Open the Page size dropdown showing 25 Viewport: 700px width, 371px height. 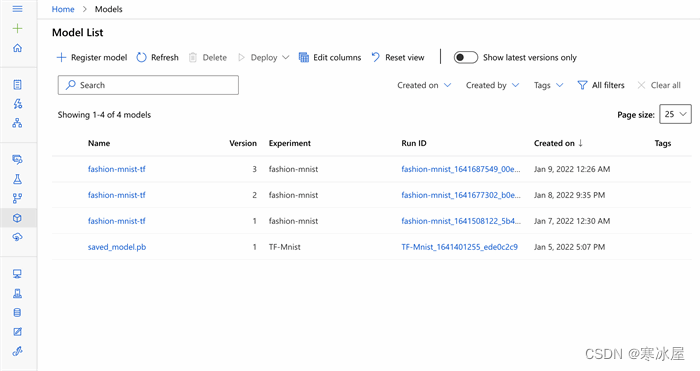click(675, 114)
